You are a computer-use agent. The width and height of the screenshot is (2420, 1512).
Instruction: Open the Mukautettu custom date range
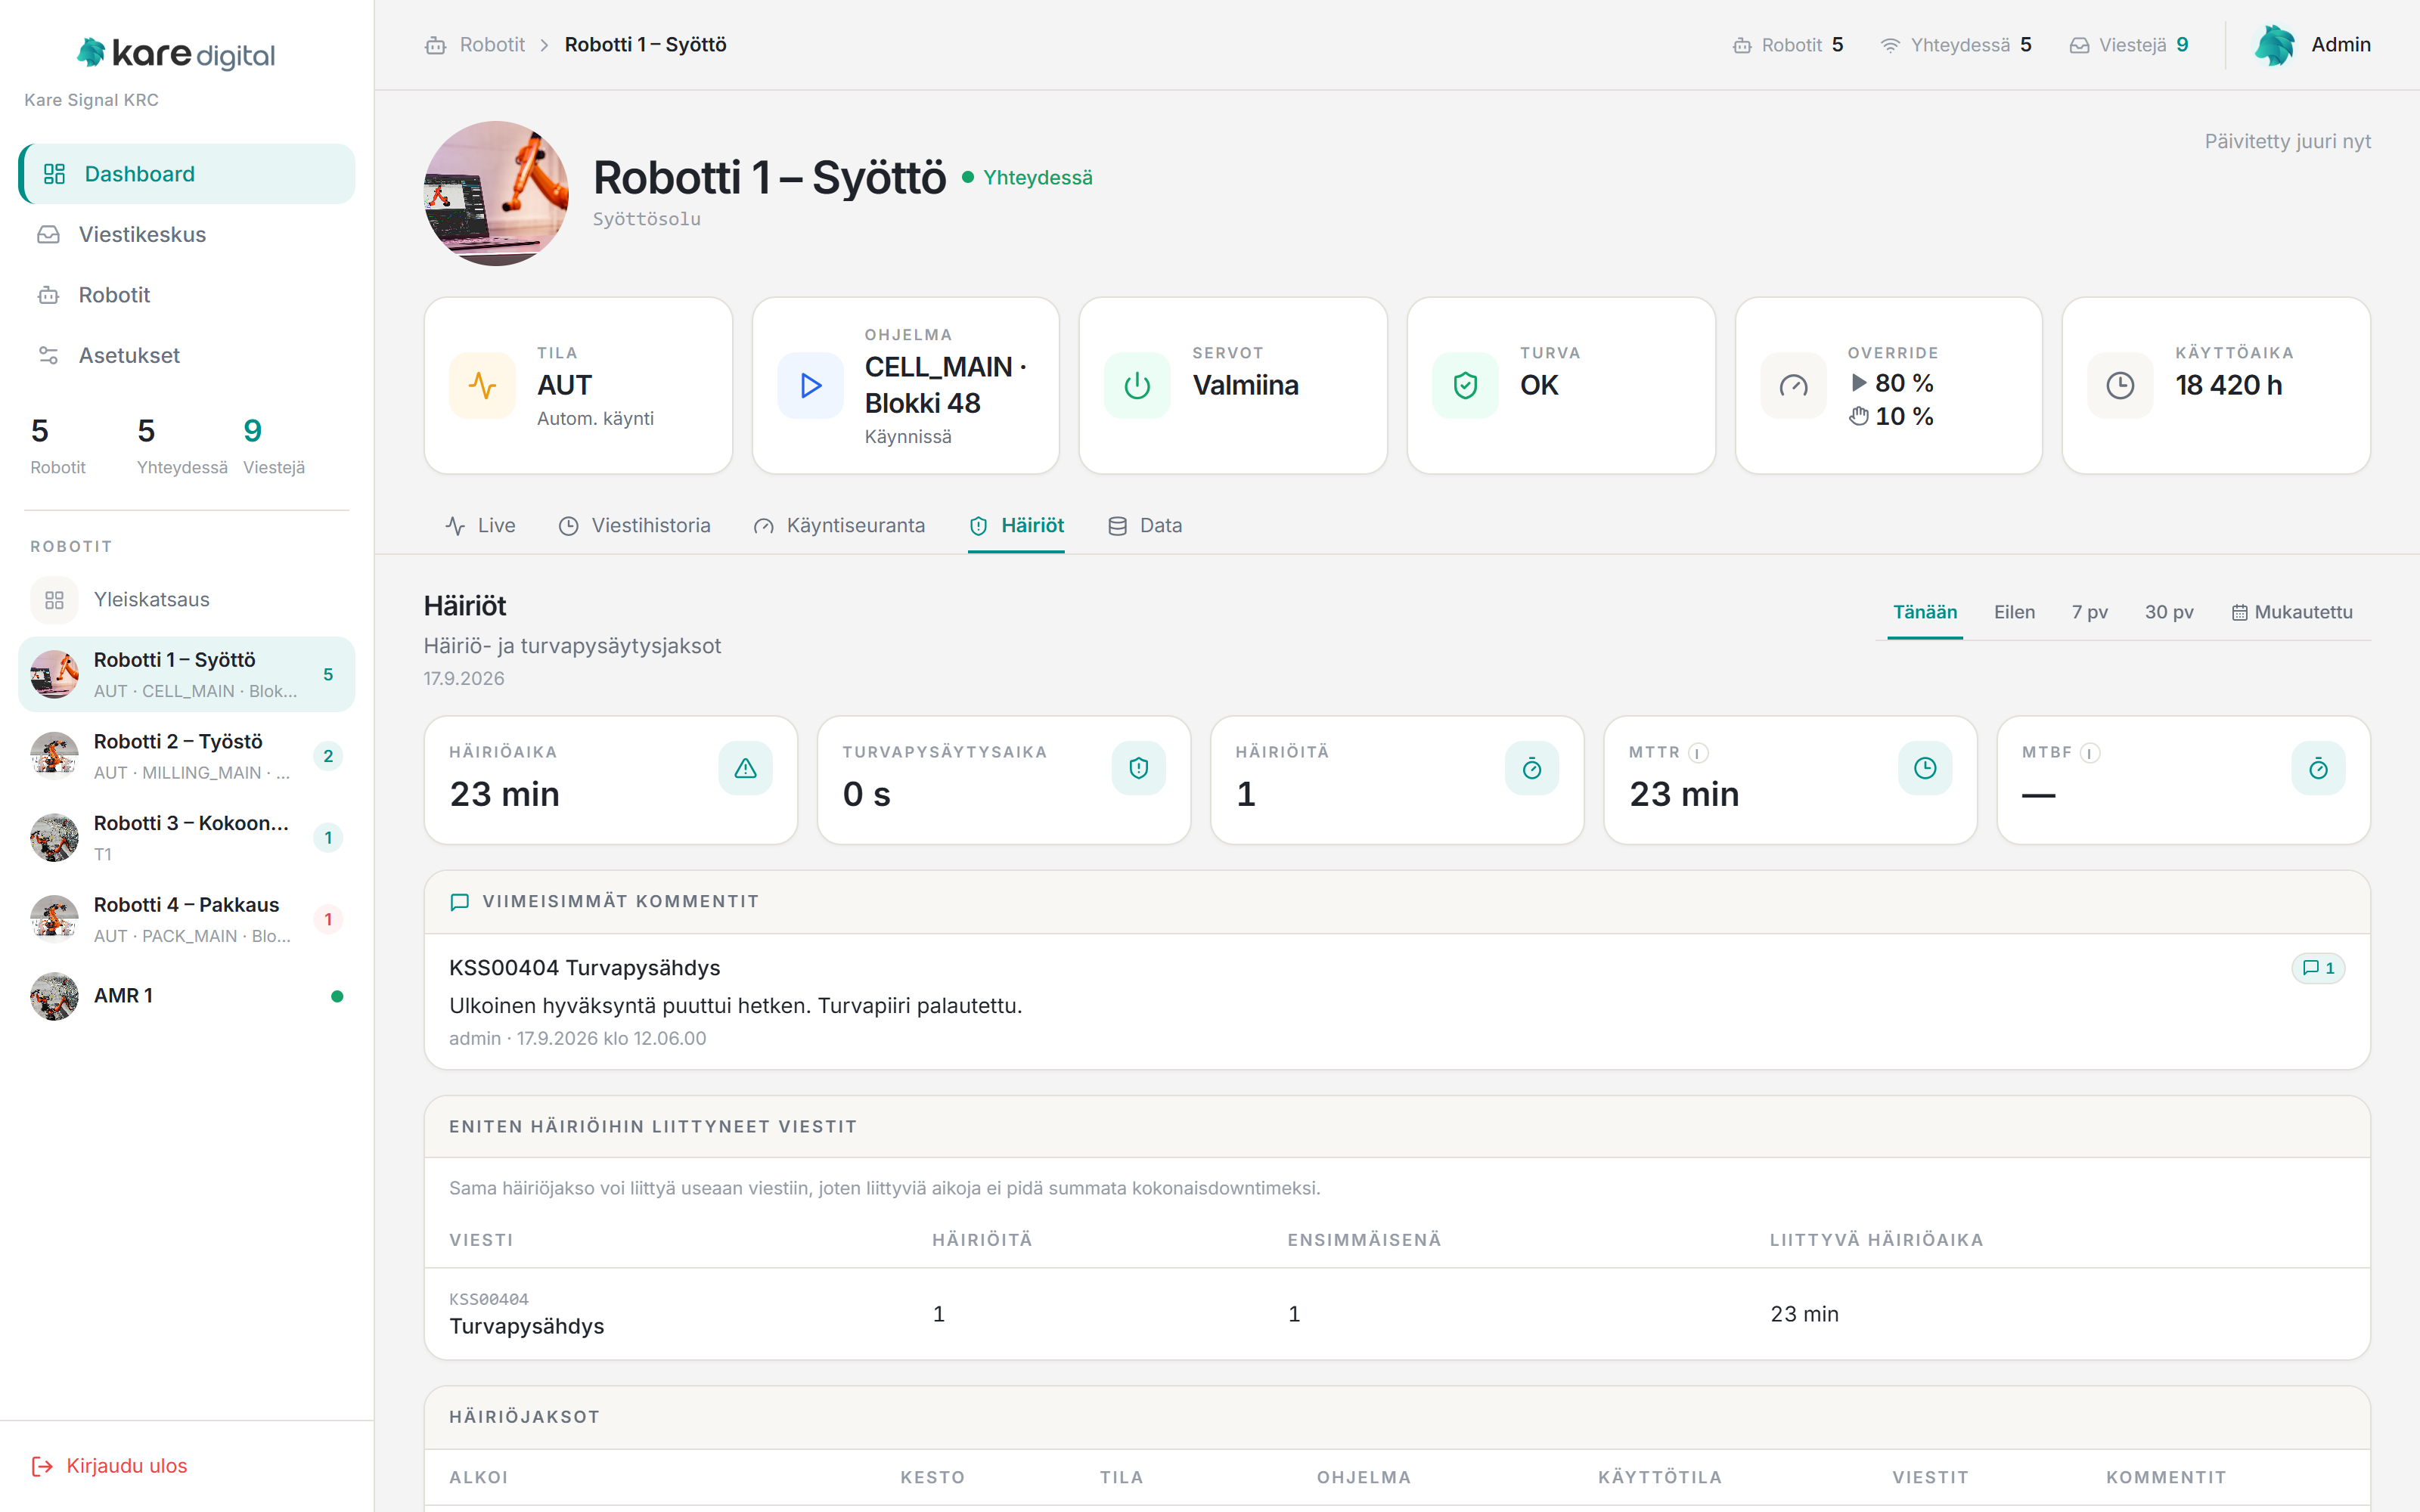click(x=2292, y=612)
